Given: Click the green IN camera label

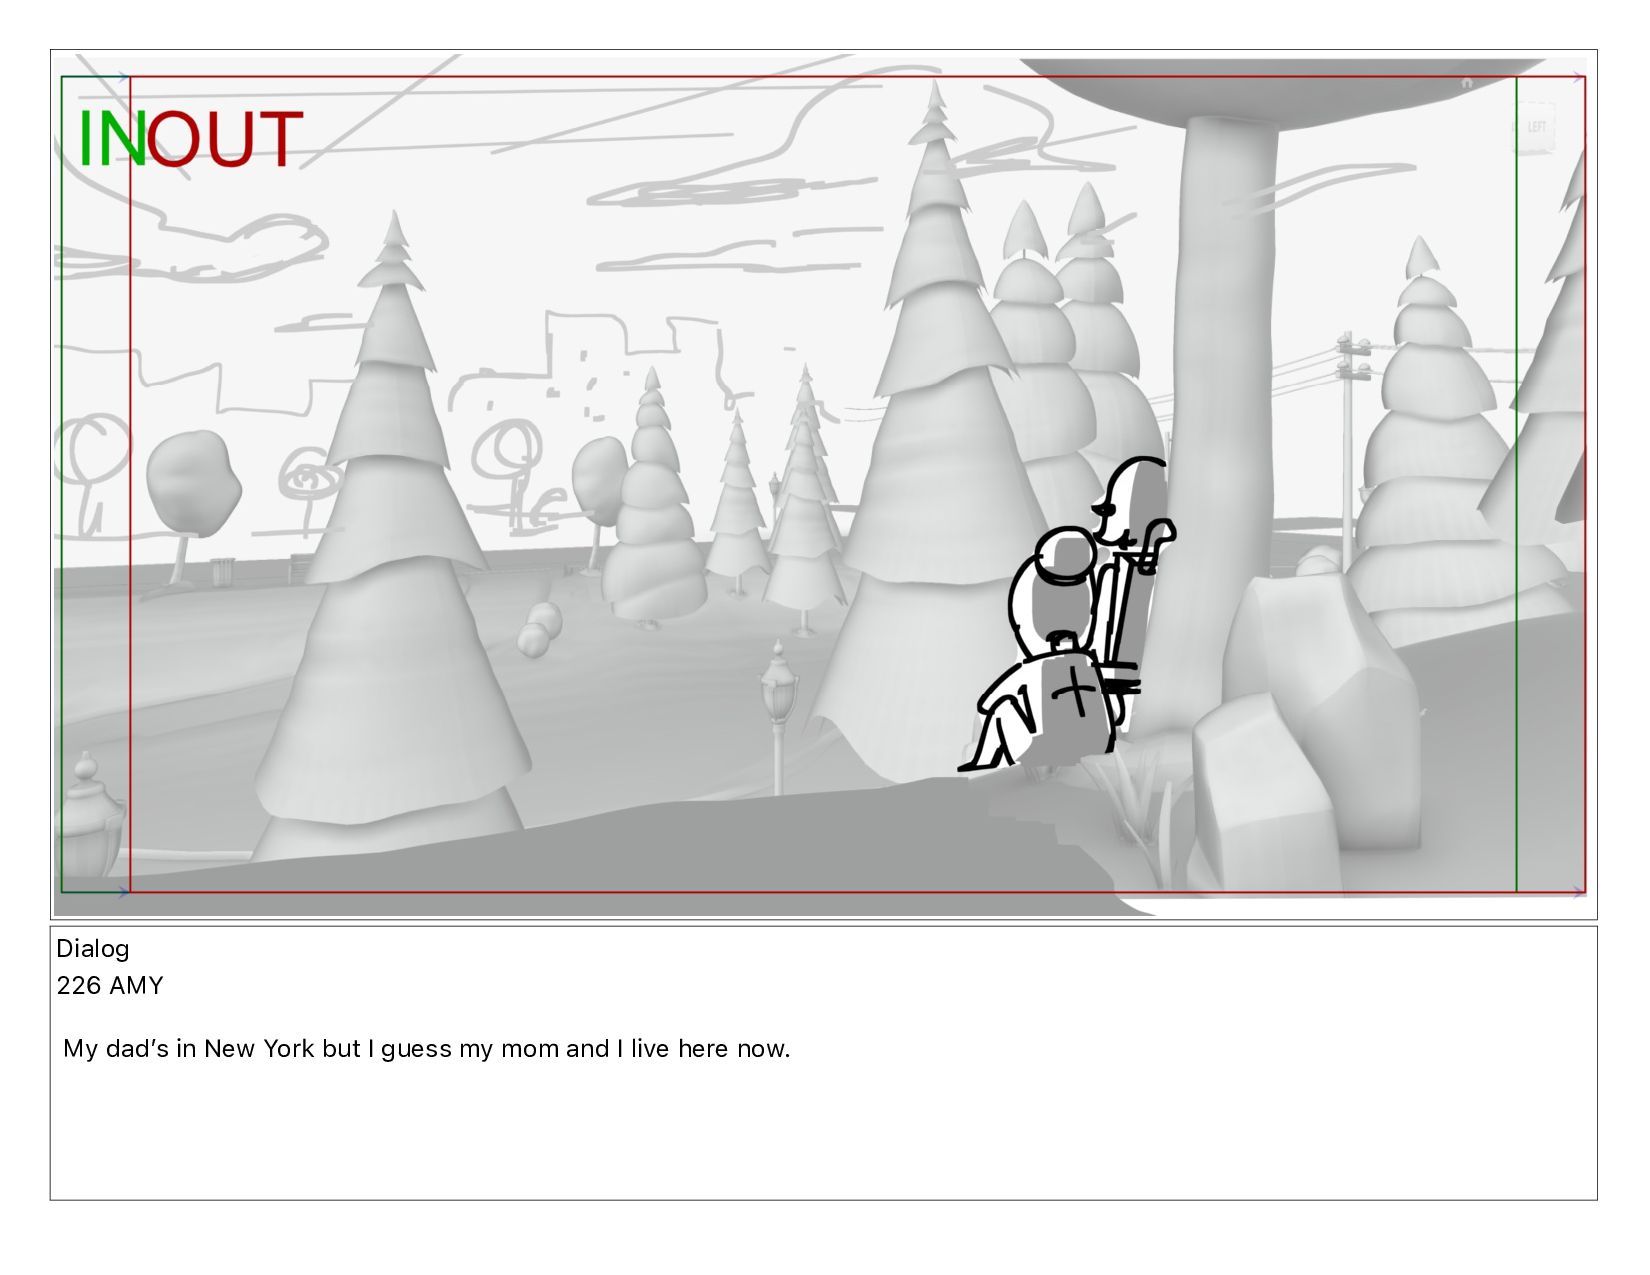Looking at the screenshot, I should [112, 139].
